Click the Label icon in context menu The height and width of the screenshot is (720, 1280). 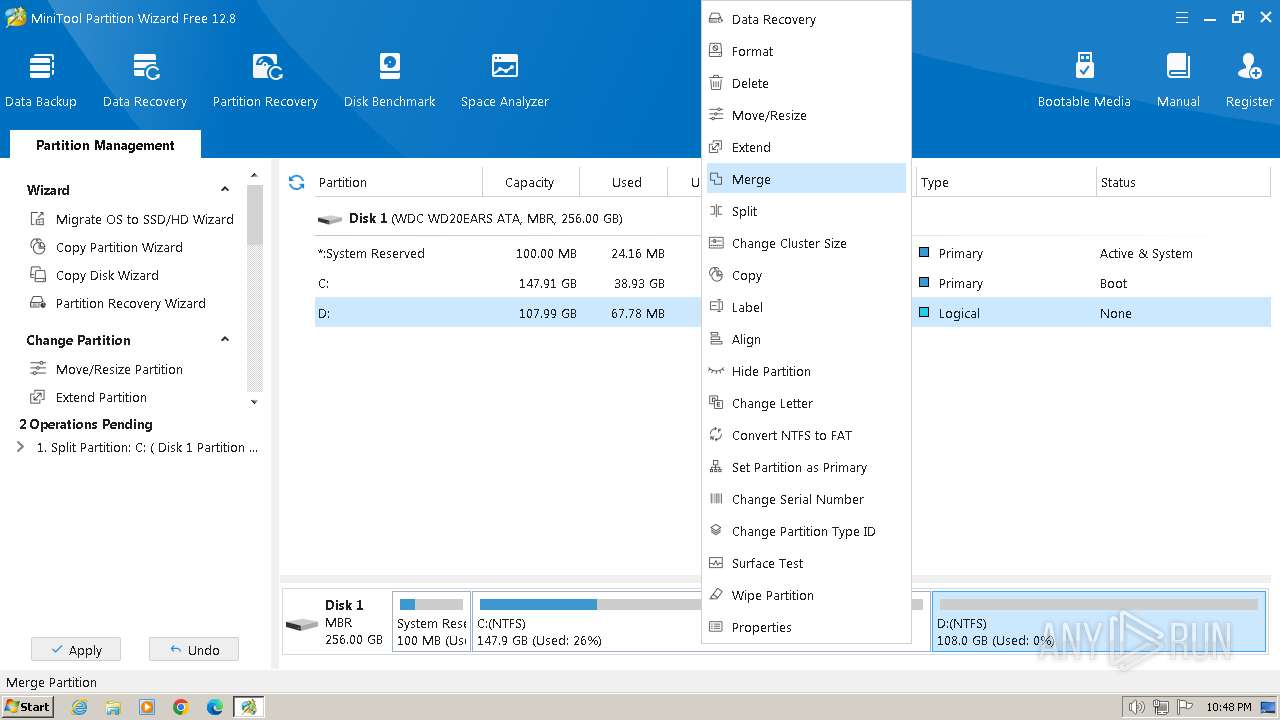(x=716, y=307)
